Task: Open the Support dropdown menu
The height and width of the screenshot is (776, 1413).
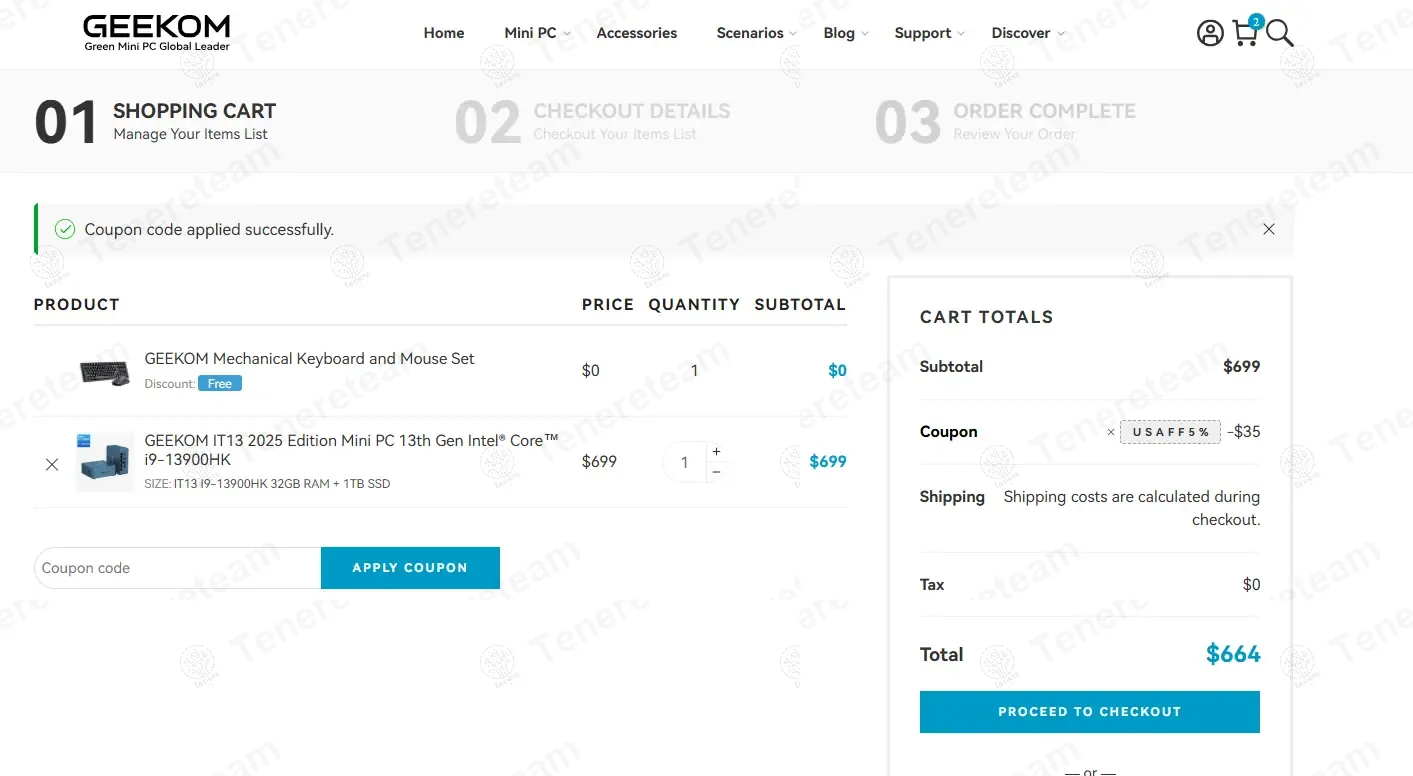Action: [x=928, y=33]
